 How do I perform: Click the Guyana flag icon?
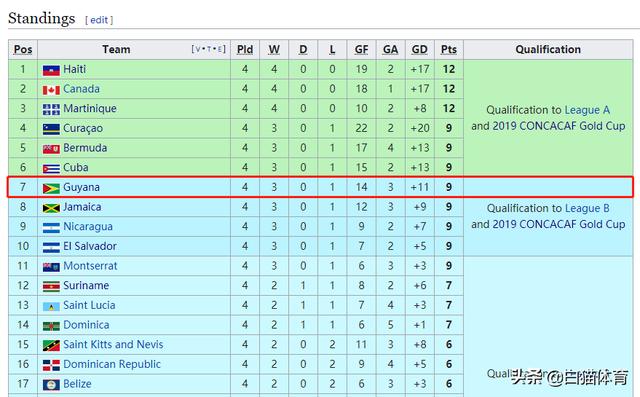click(51, 188)
